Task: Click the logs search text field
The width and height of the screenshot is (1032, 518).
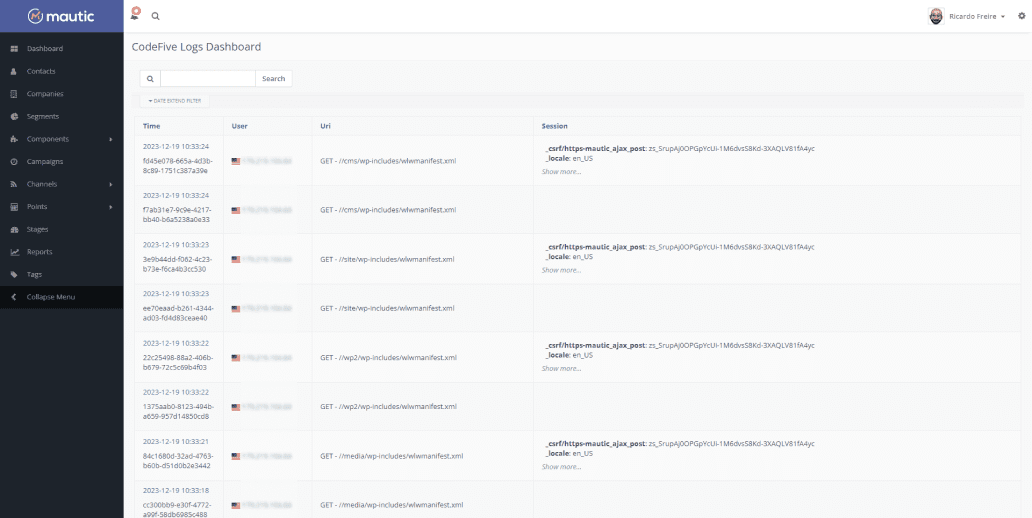Action: click(x=207, y=78)
